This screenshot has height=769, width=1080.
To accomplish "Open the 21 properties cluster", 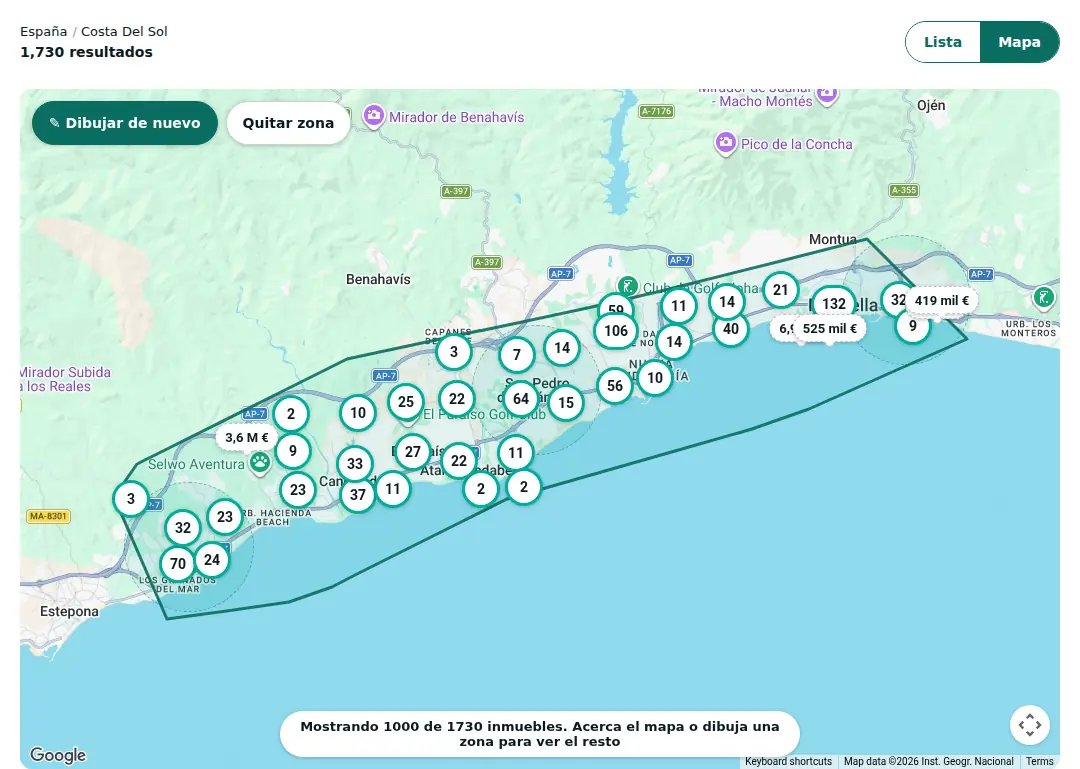I will (x=780, y=290).
